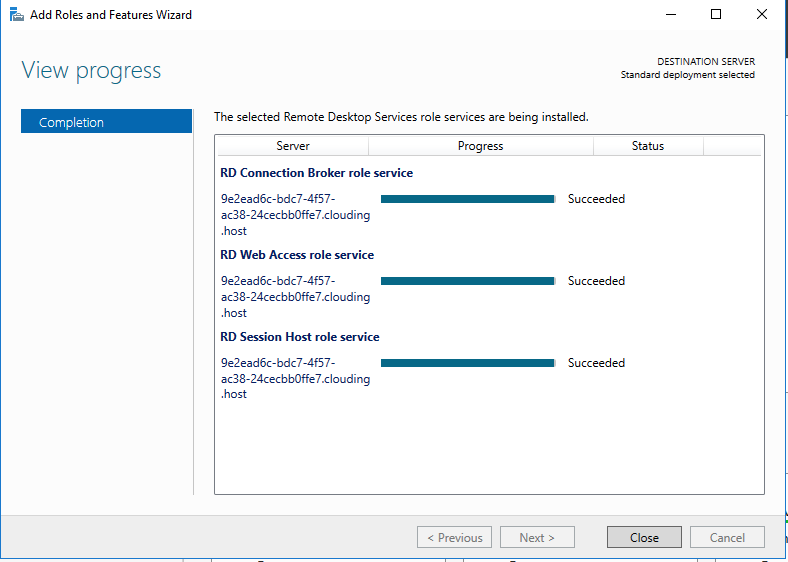Viewport: 788px width, 562px height.
Task: Click the DESTINATION SERVER label
Action: click(x=706, y=61)
